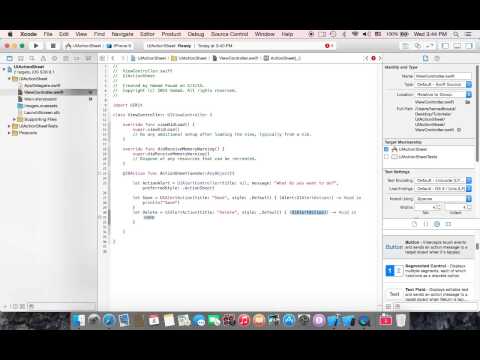This screenshot has width=480, height=360.
Task: Open the Code Snippet library
Action: coord(426,224)
